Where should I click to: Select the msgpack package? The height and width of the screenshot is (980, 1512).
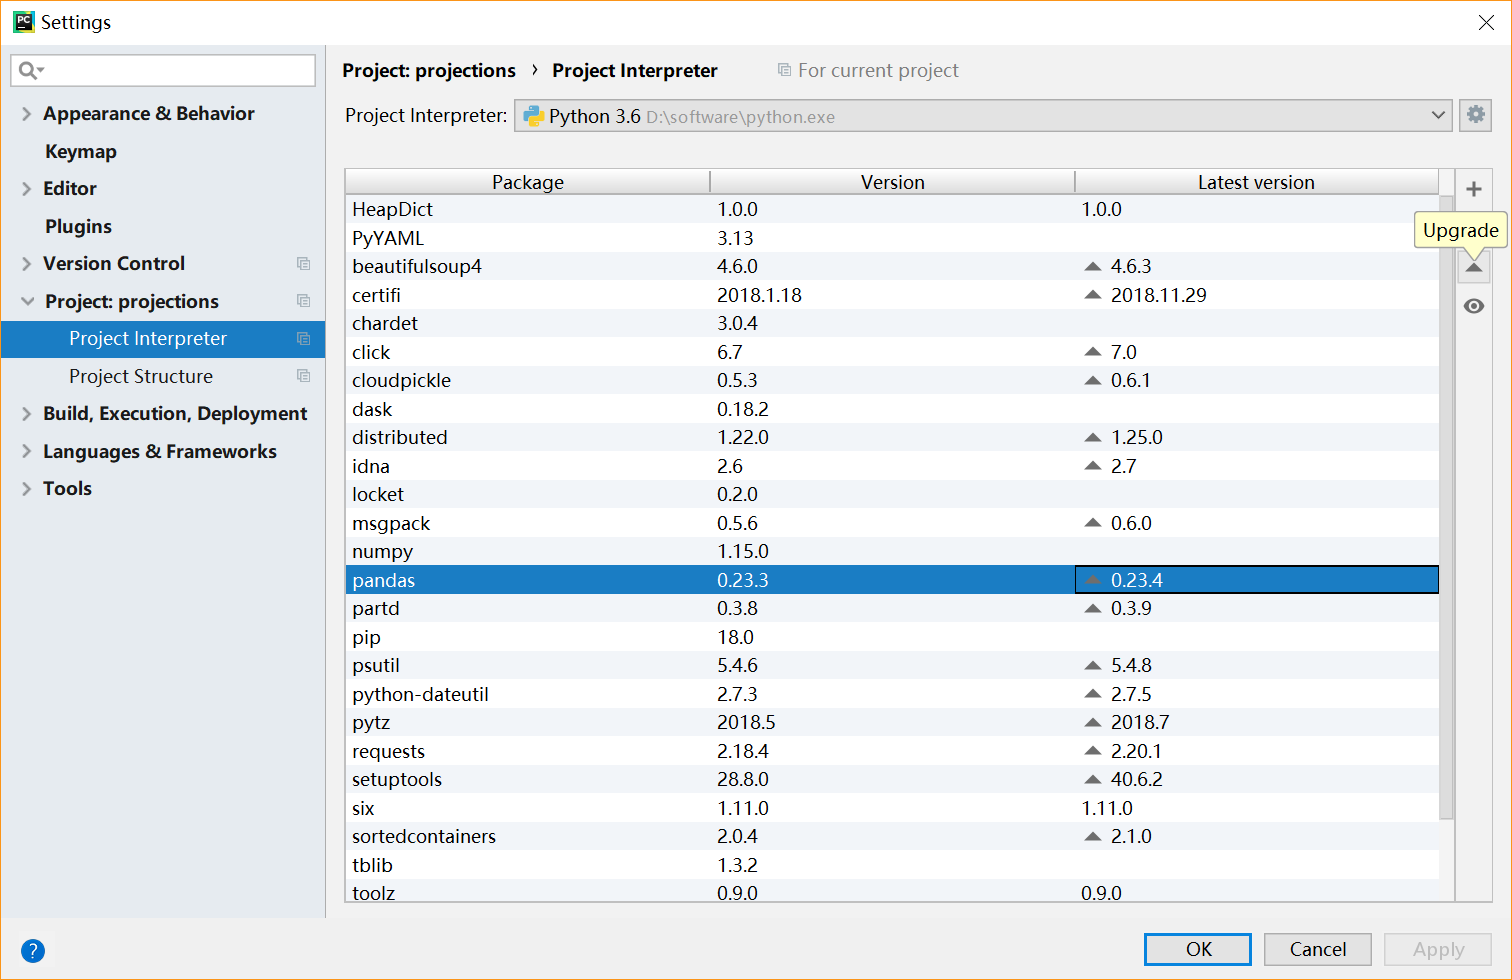[x=892, y=523]
